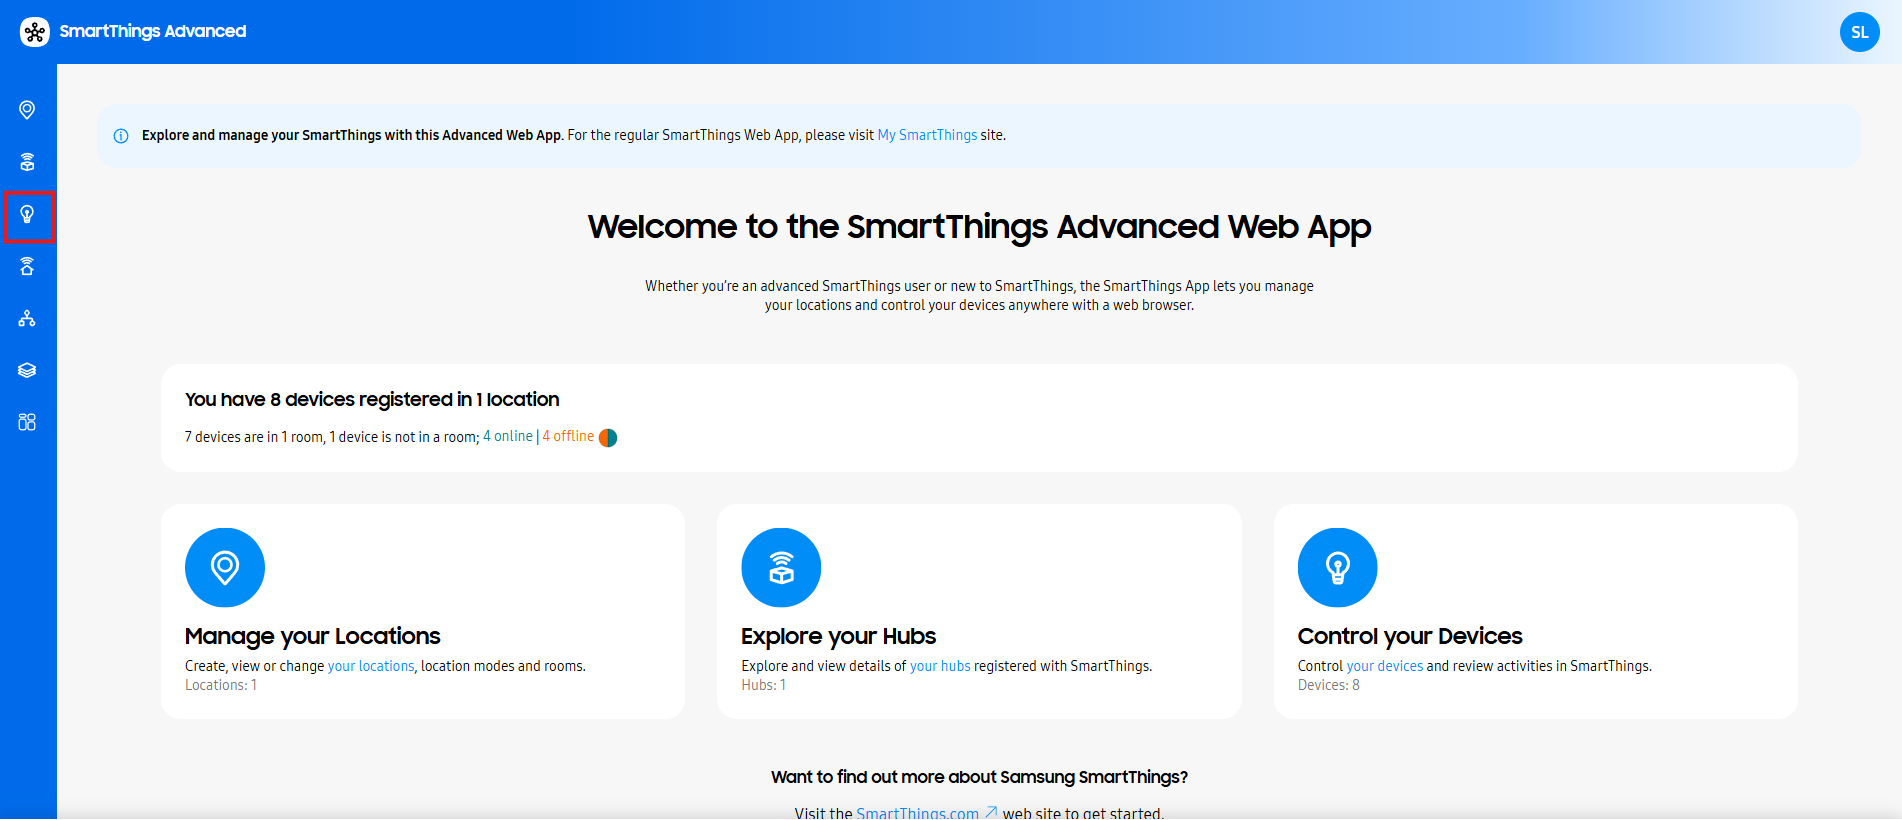The height and width of the screenshot is (820, 1902).
Task: Click the sidebar house-with-signal icon
Action: [x=27, y=266]
